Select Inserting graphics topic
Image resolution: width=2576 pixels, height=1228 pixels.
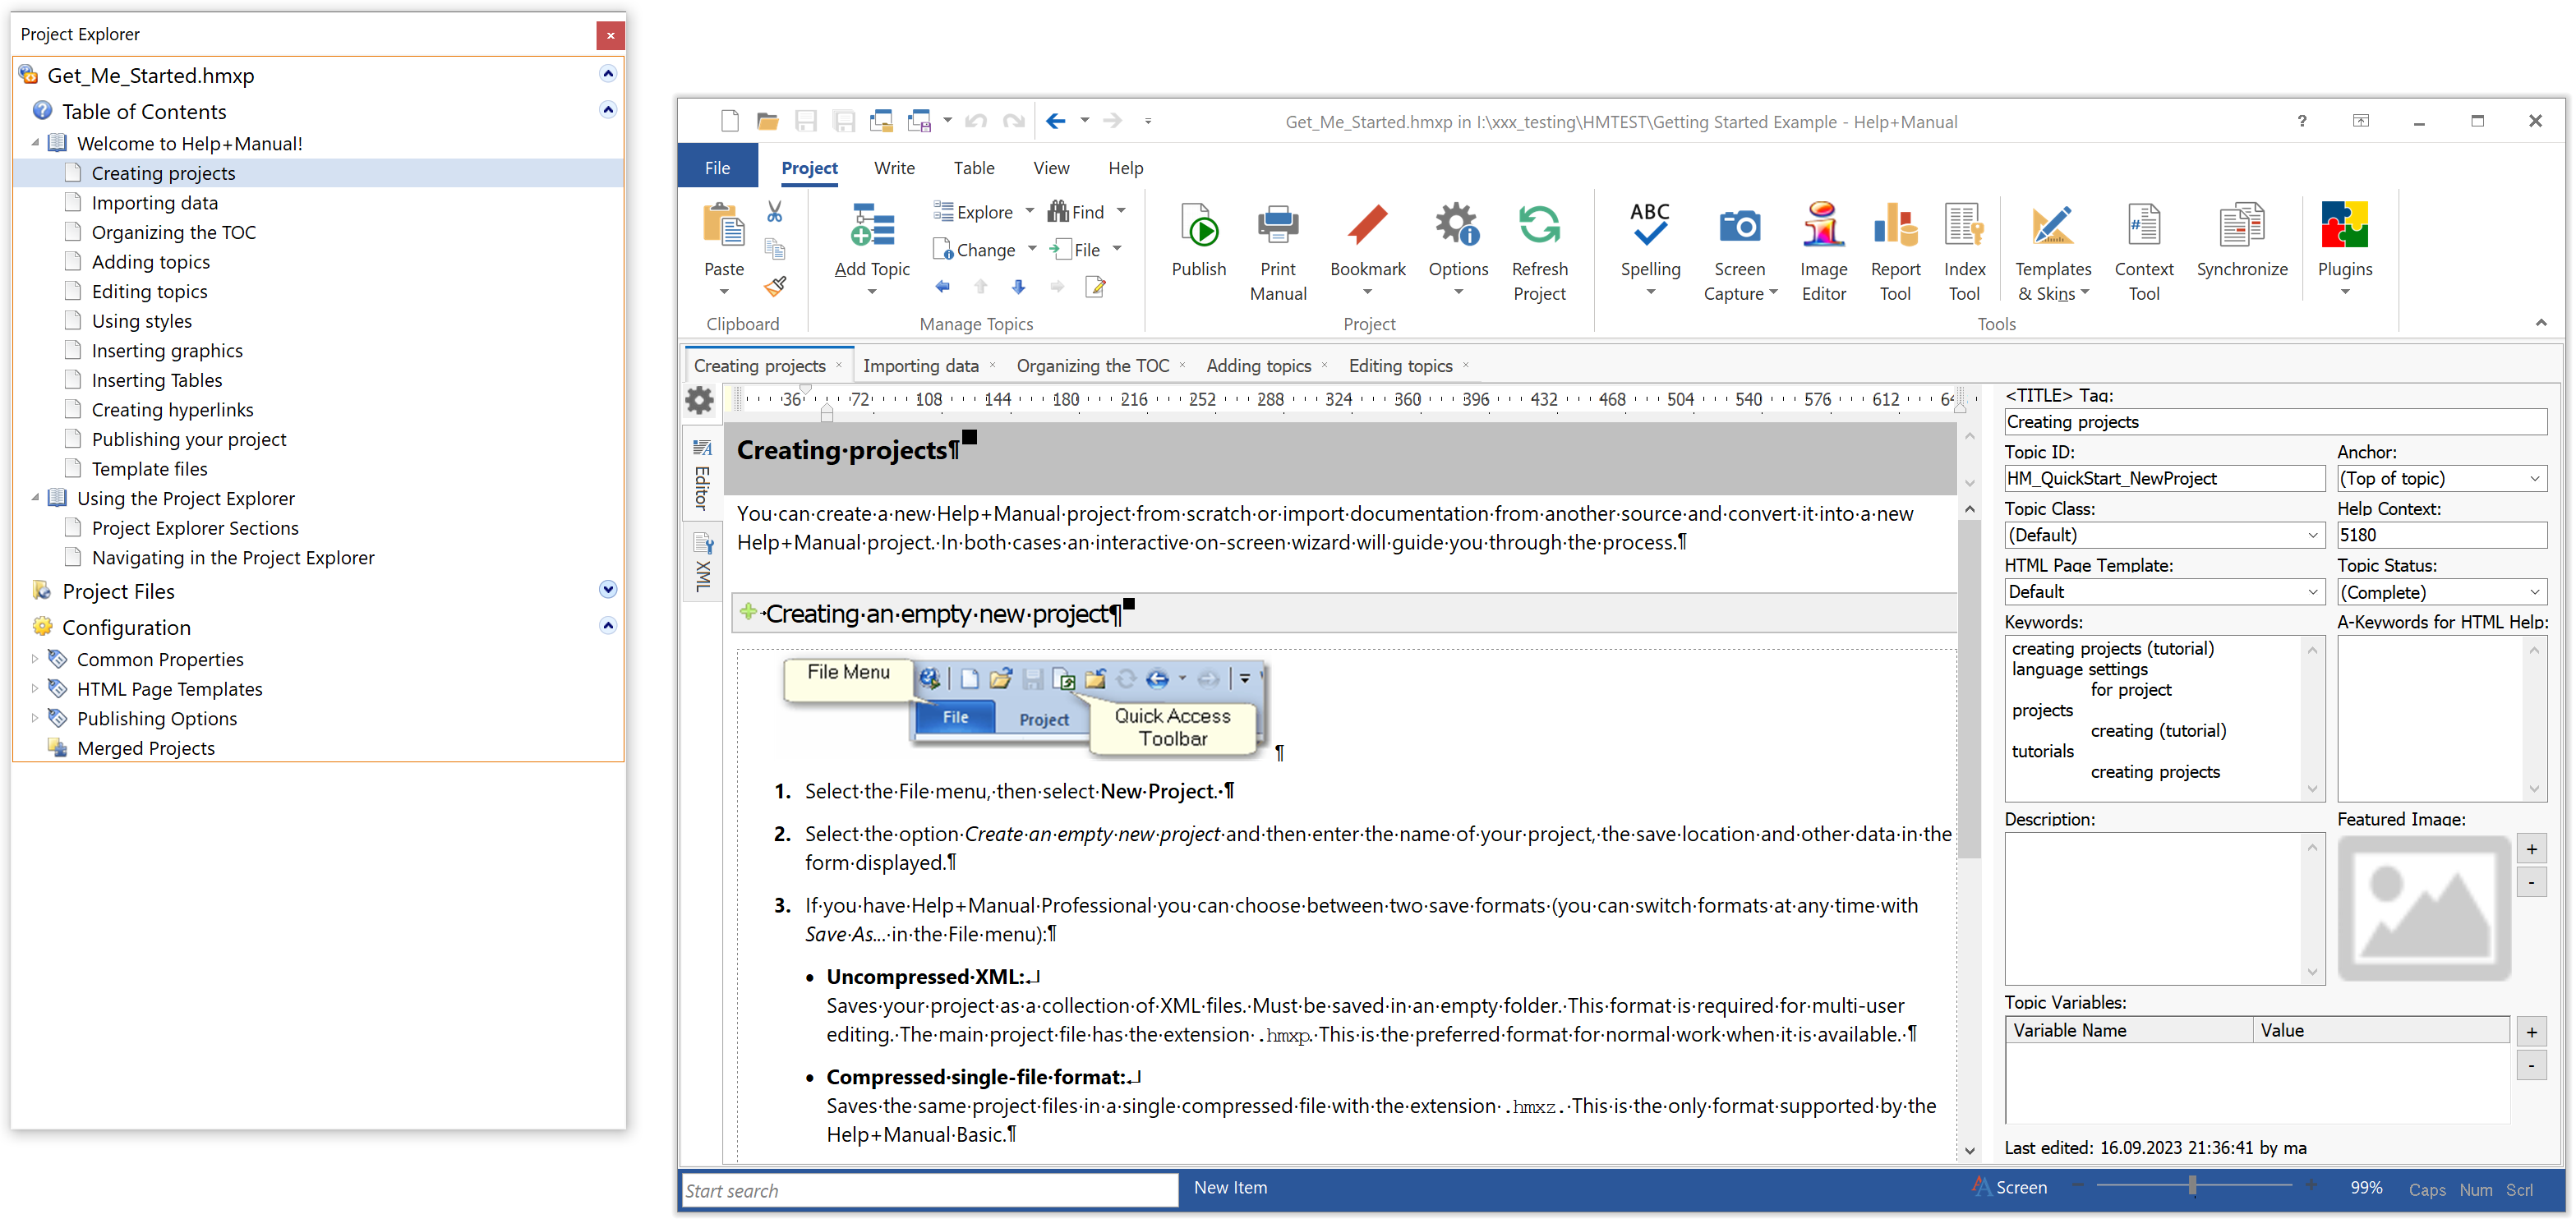[x=167, y=350]
